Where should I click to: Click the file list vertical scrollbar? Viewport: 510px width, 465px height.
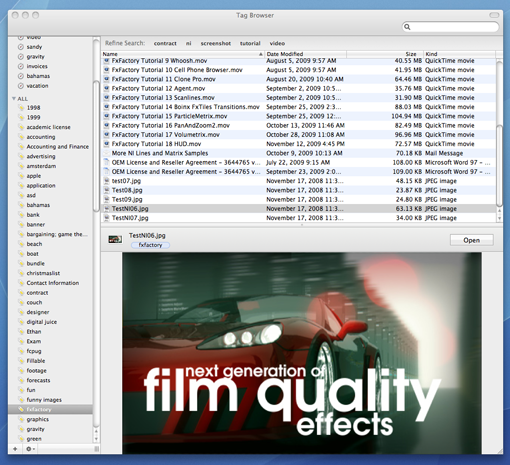pos(499,166)
